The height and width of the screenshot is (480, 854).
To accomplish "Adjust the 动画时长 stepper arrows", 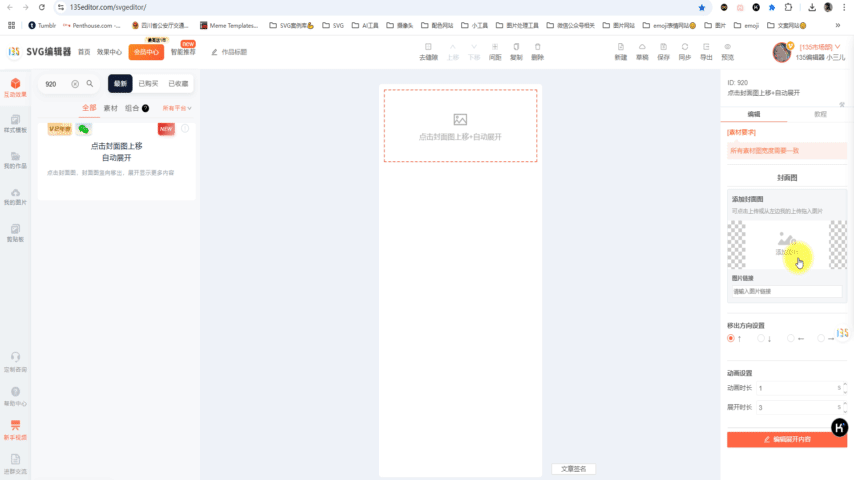I will 845,388.
